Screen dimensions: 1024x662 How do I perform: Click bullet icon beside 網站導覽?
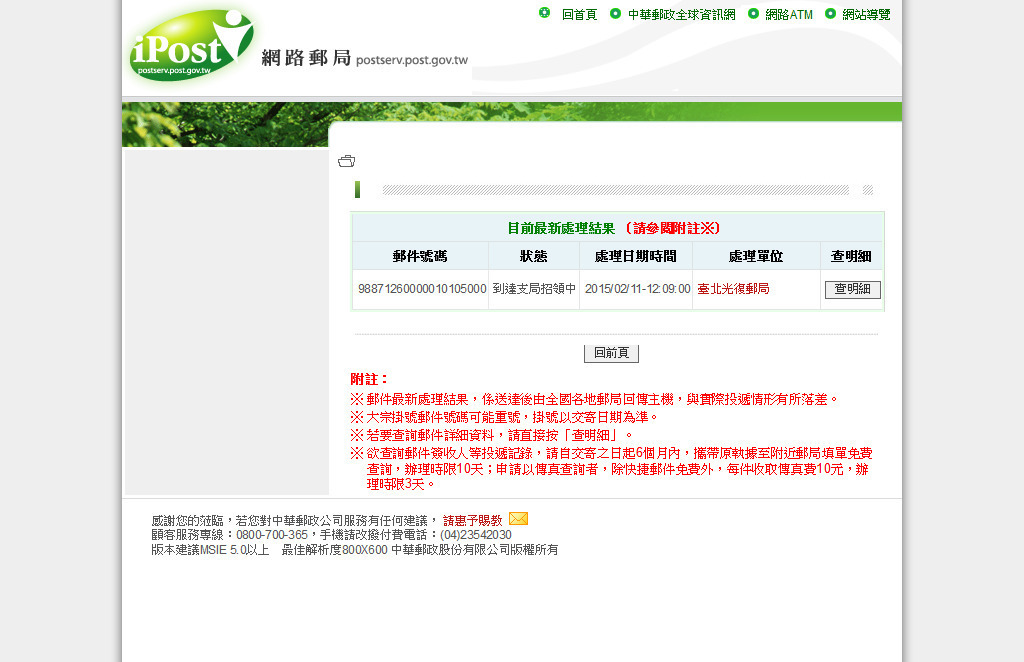pyautogui.click(x=830, y=13)
